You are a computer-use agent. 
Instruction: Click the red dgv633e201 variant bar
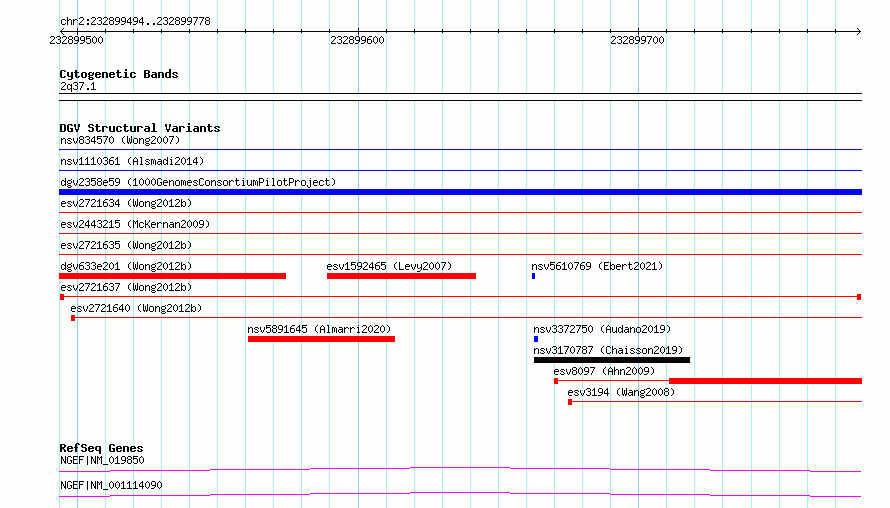(x=173, y=276)
